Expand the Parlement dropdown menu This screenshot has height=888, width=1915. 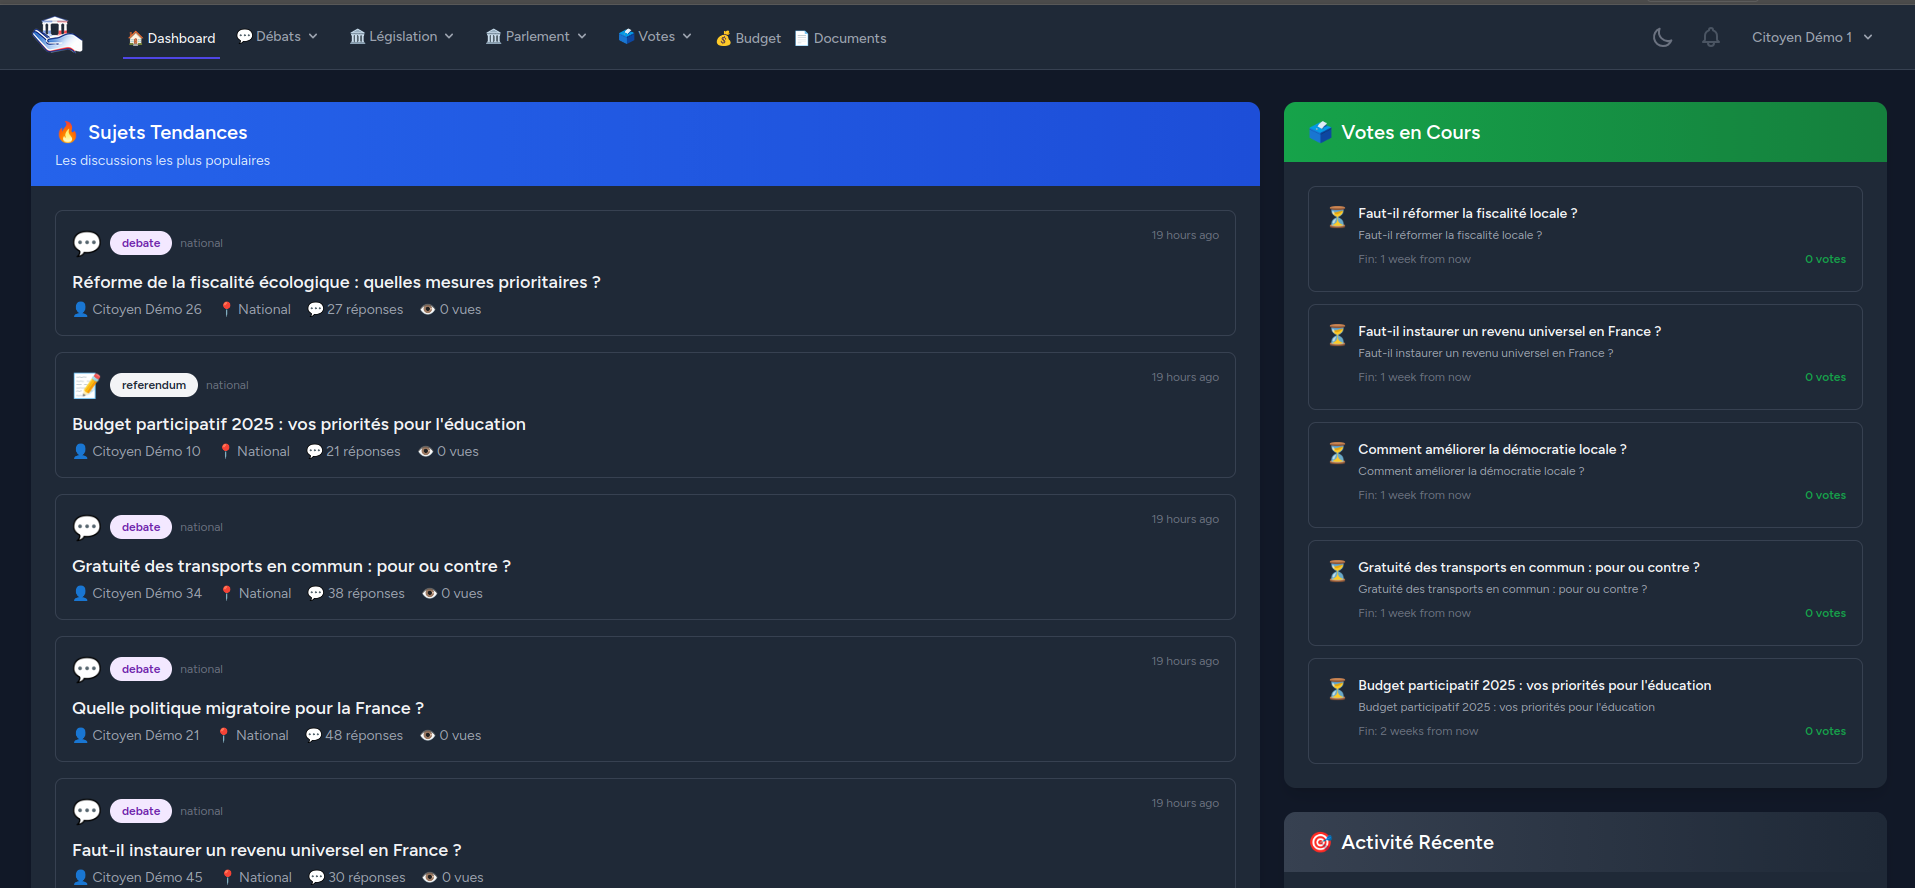click(x=536, y=37)
